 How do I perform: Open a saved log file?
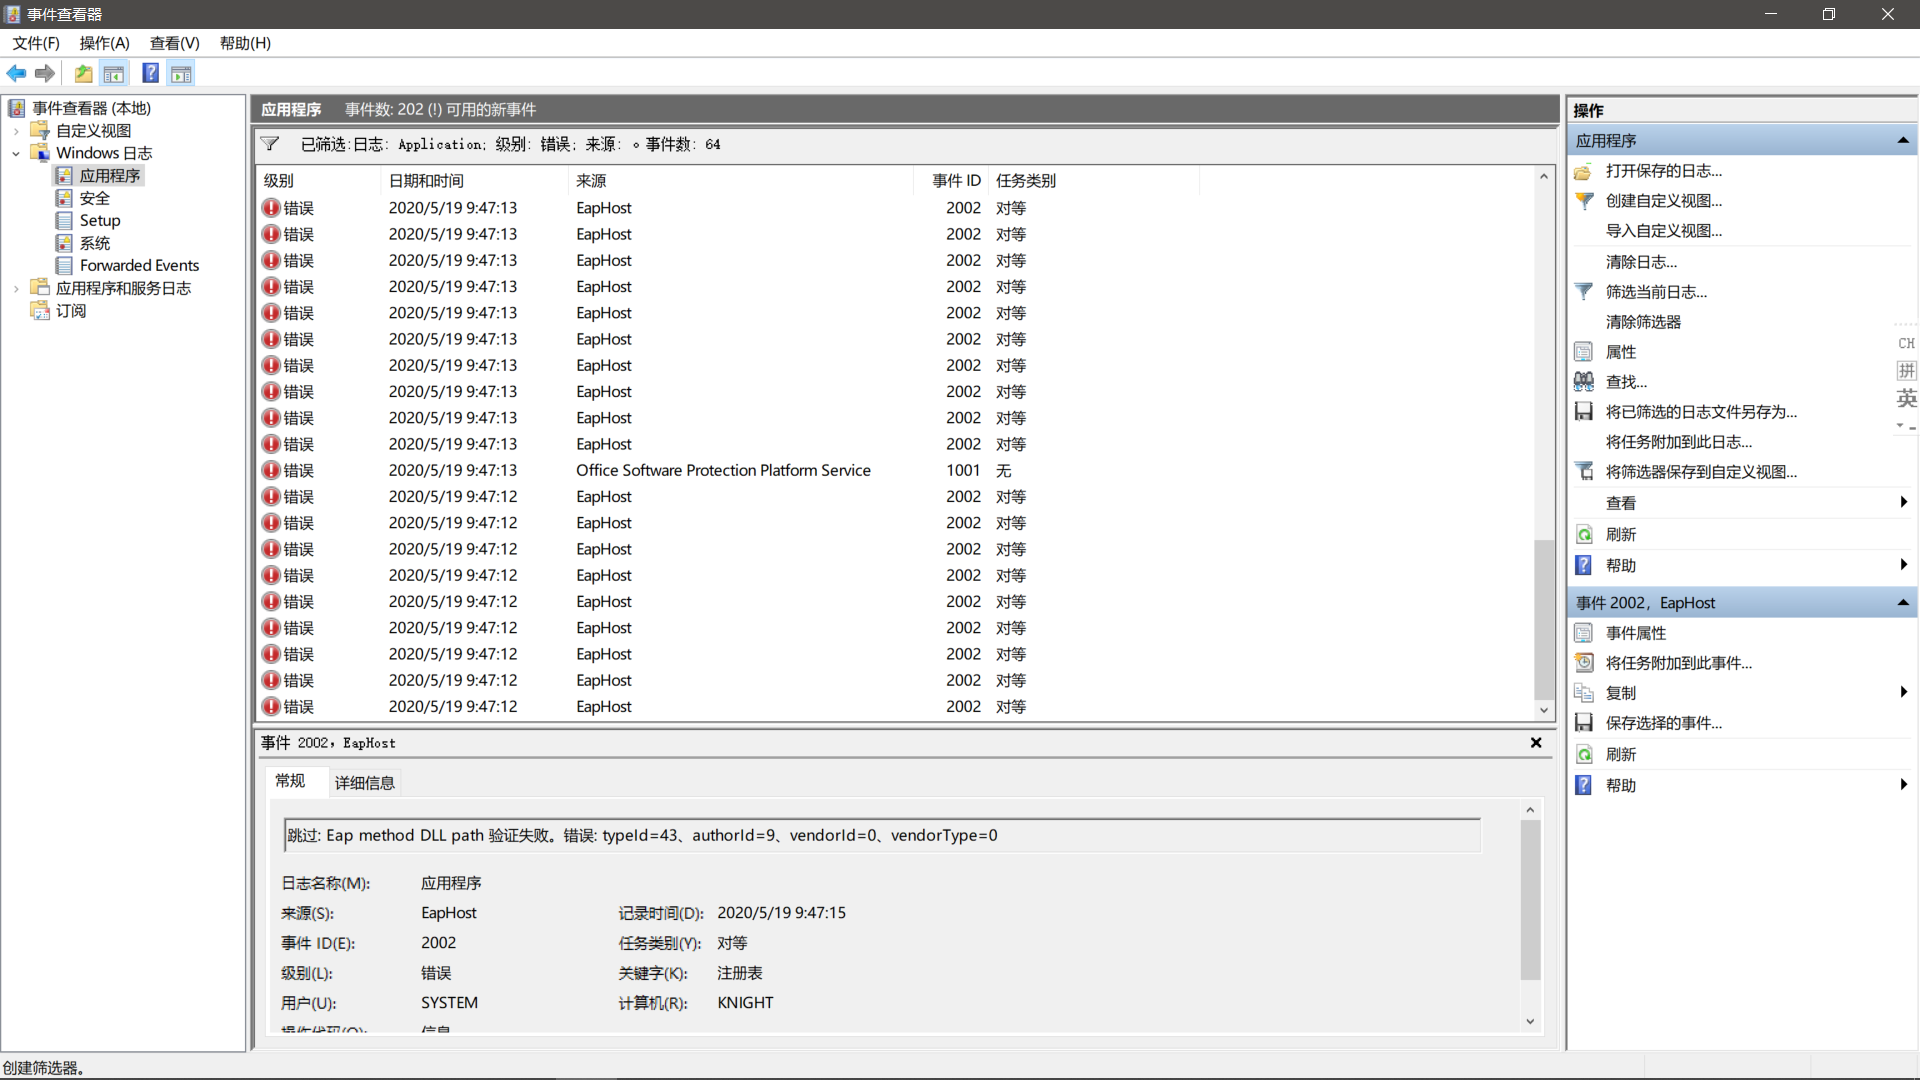(1663, 171)
